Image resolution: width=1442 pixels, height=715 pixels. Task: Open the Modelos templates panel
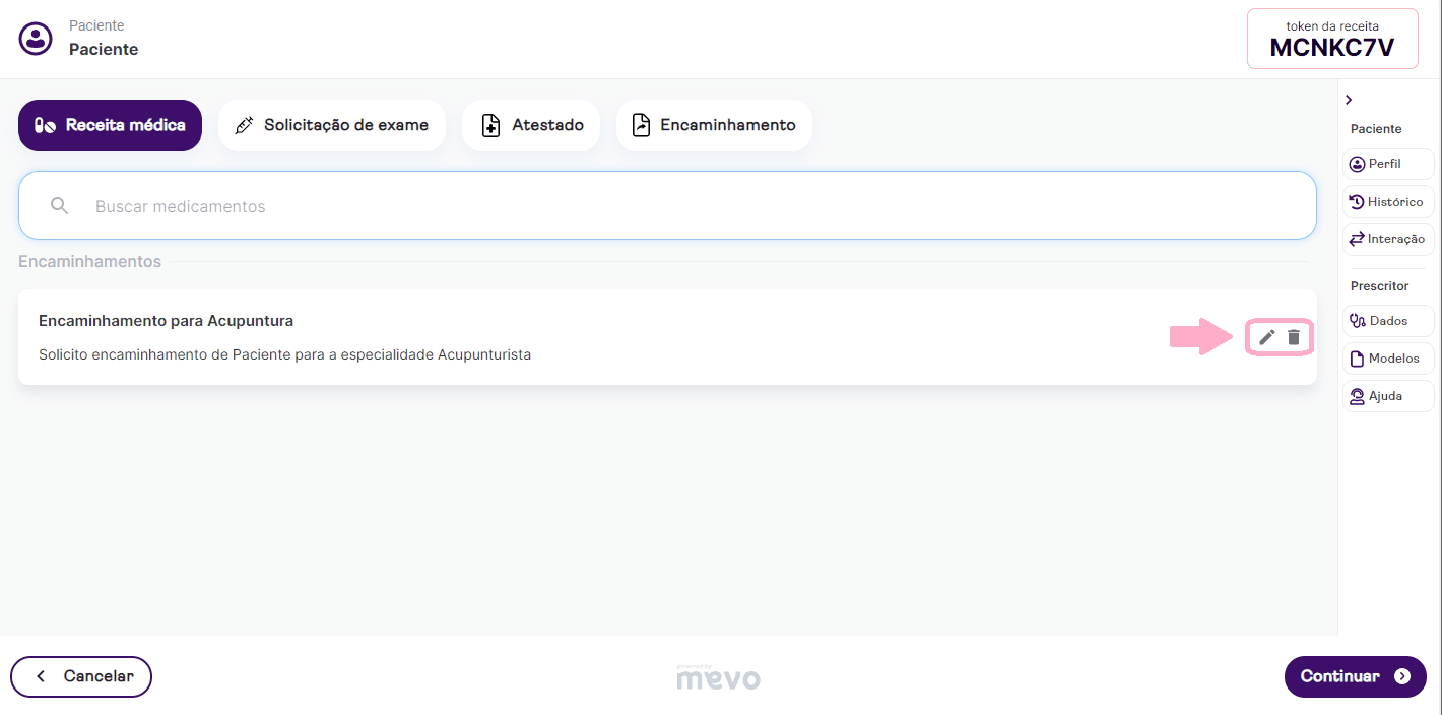pos(1387,359)
